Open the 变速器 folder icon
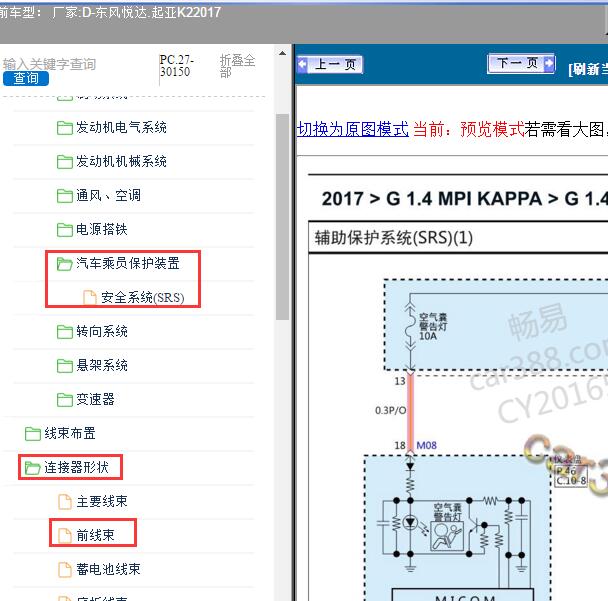This screenshot has height=601, width=608. [x=64, y=400]
